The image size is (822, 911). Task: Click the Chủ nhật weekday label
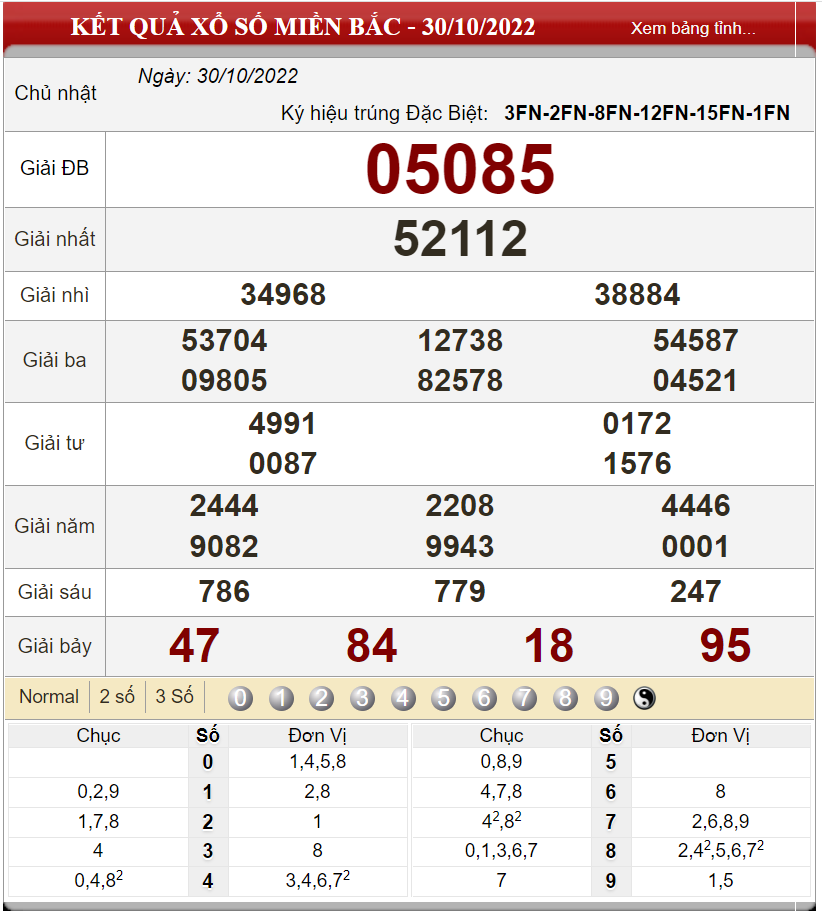point(56,93)
